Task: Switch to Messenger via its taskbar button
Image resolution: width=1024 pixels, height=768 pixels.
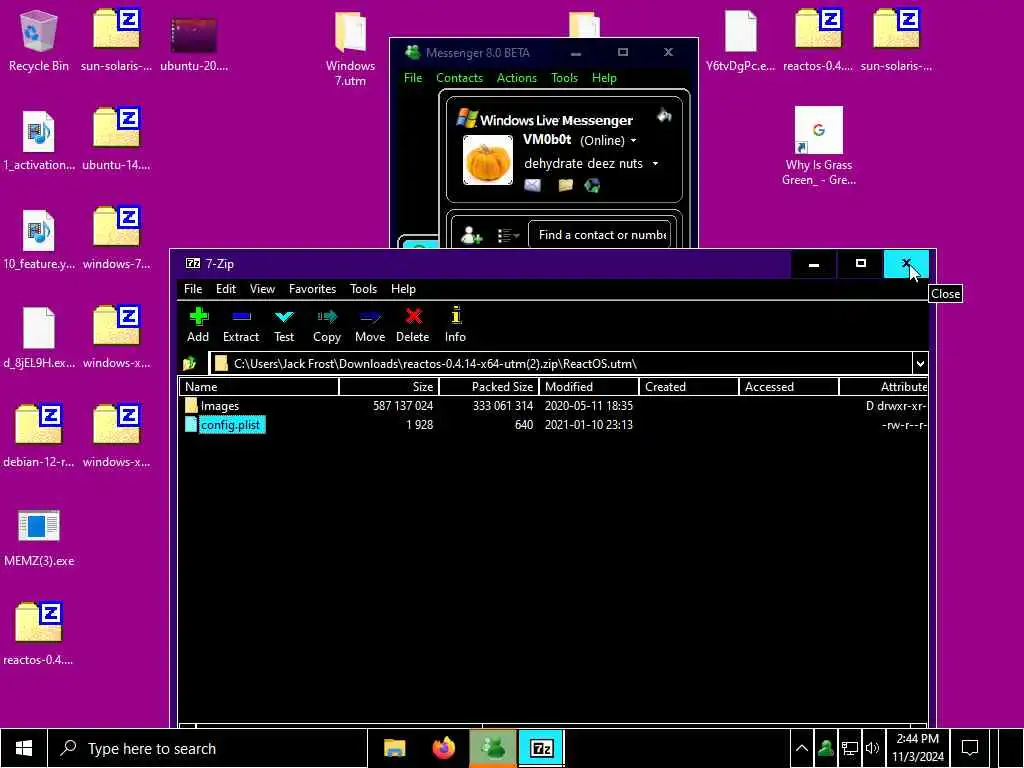Action: (493, 748)
